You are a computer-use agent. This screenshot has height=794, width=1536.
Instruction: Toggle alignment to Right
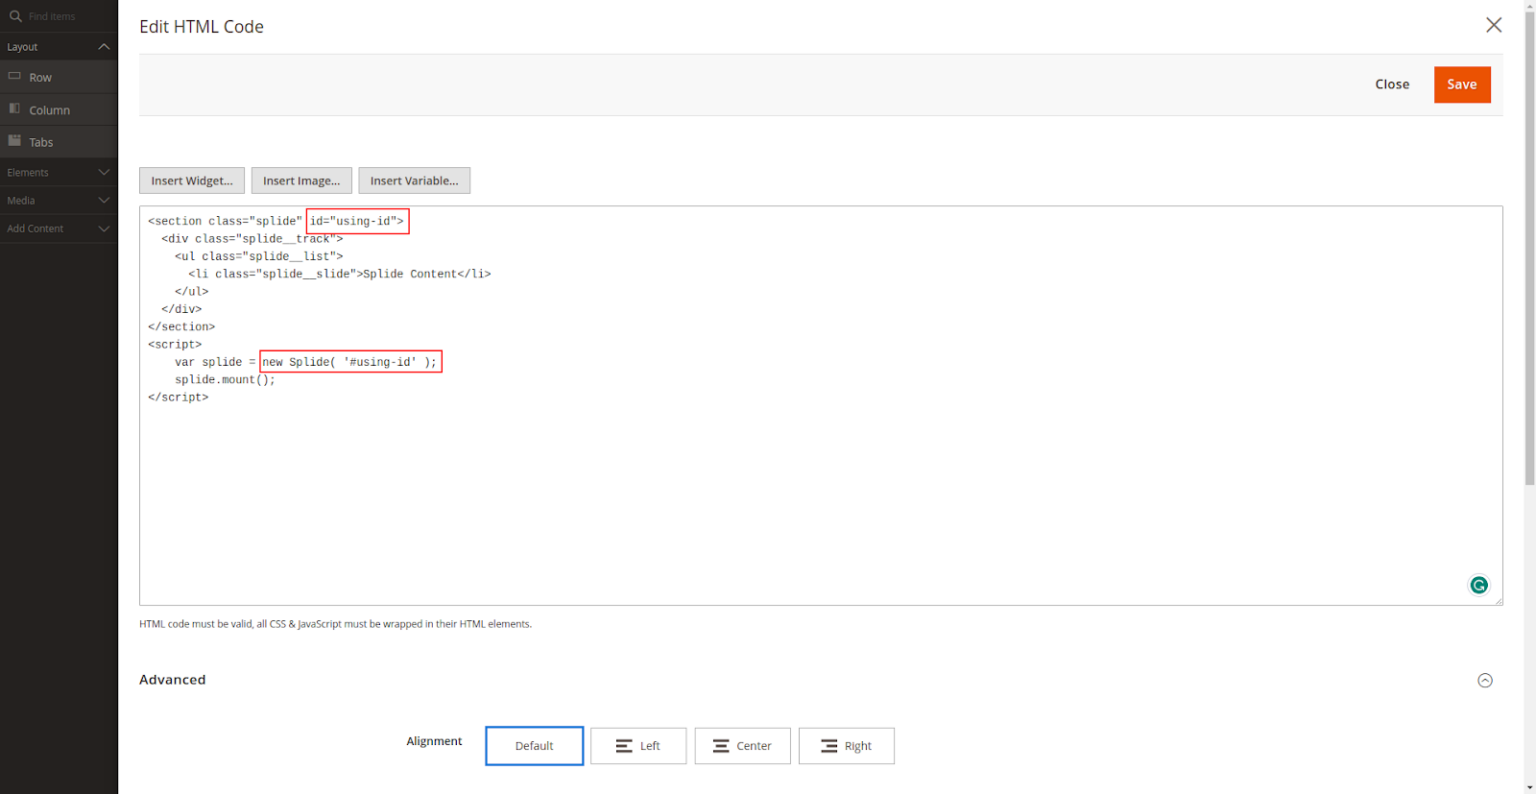coord(846,745)
